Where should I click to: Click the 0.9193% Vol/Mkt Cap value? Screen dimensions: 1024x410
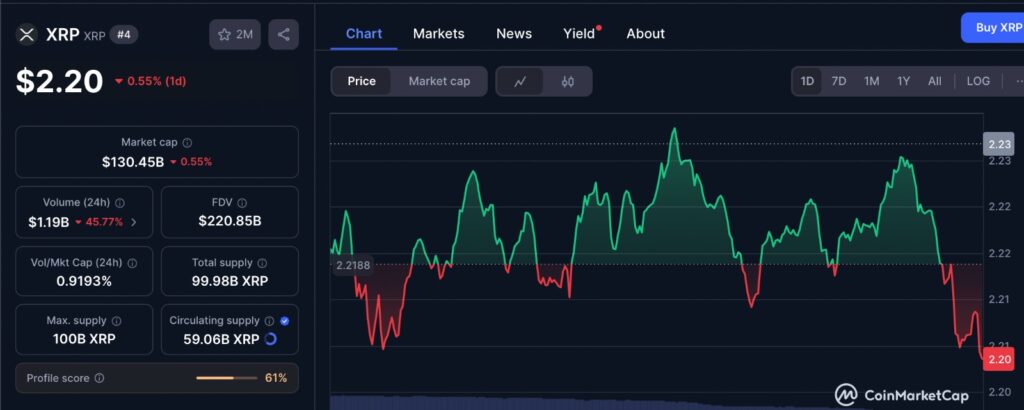point(84,281)
